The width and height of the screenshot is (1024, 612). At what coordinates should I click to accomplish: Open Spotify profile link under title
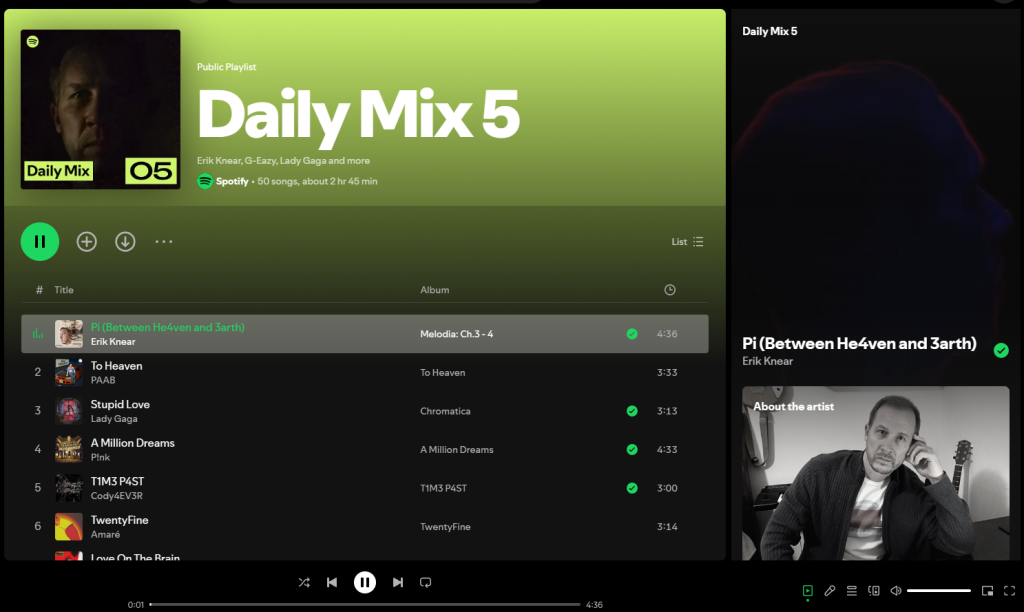232,182
